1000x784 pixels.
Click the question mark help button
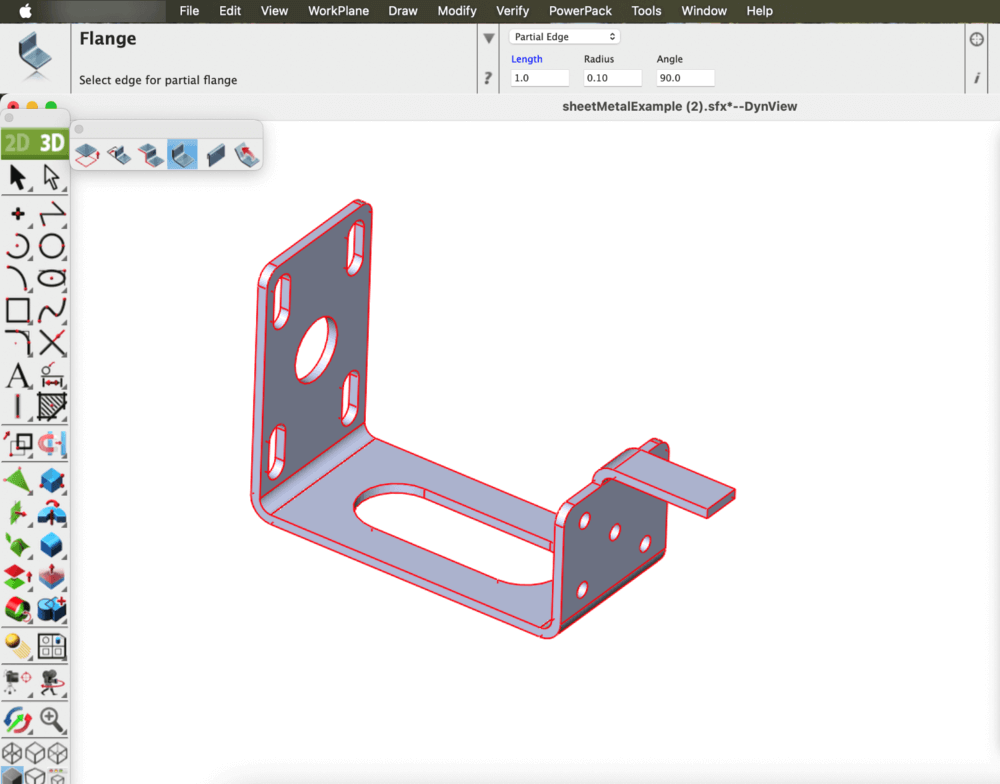pyautogui.click(x=488, y=78)
